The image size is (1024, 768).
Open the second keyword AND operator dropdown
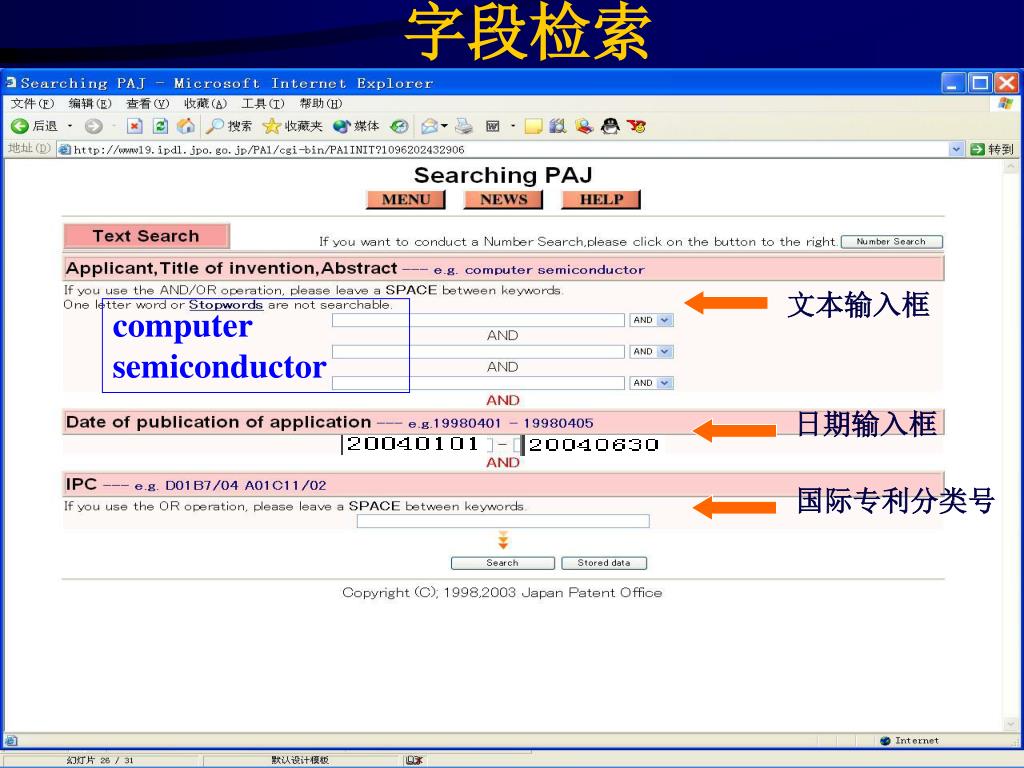coord(665,351)
